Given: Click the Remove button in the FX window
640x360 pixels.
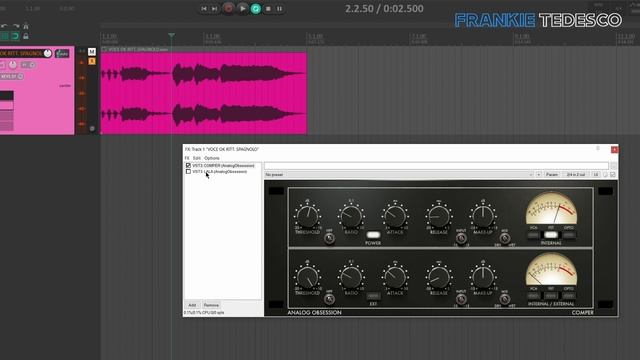Looking at the screenshot, I should click(x=211, y=305).
